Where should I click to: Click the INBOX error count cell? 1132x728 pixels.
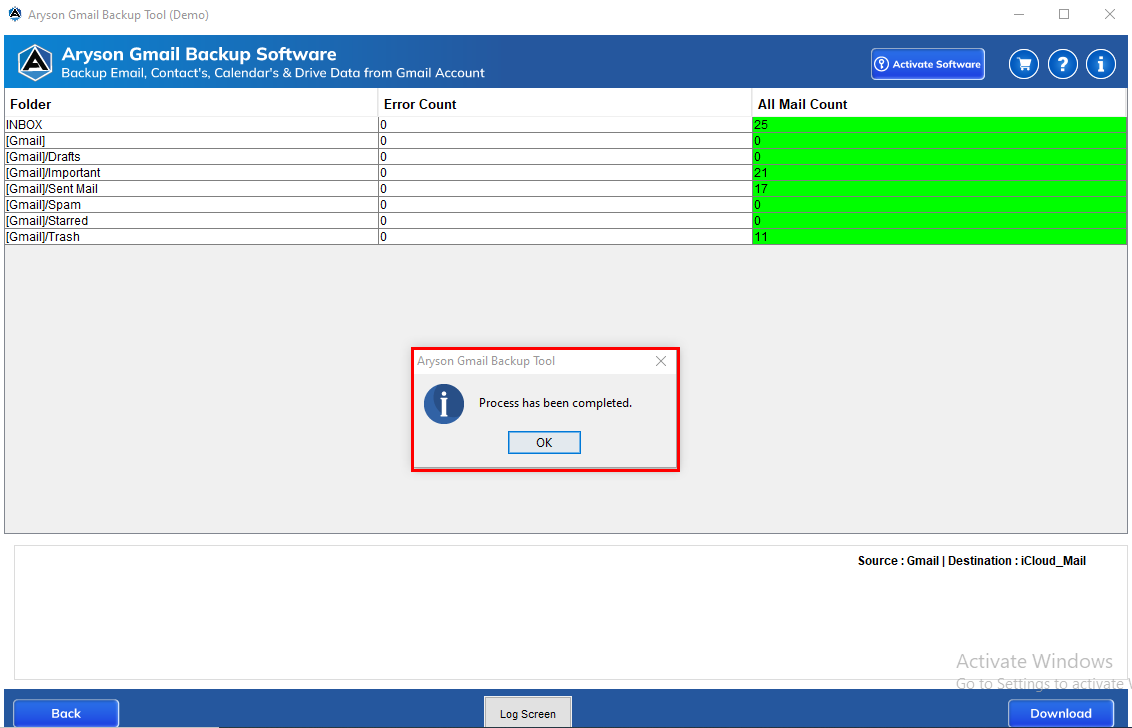click(x=565, y=125)
